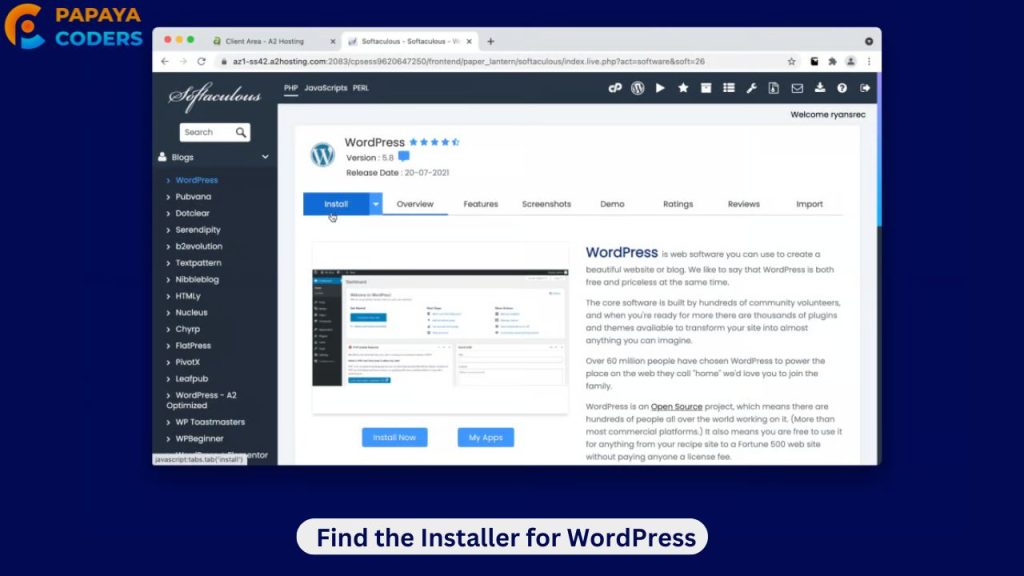Image resolution: width=1024 pixels, height=576 pixels.
Task: Click the logout icon in Softaculous toolbar
Action: click(x=865, y=88)
